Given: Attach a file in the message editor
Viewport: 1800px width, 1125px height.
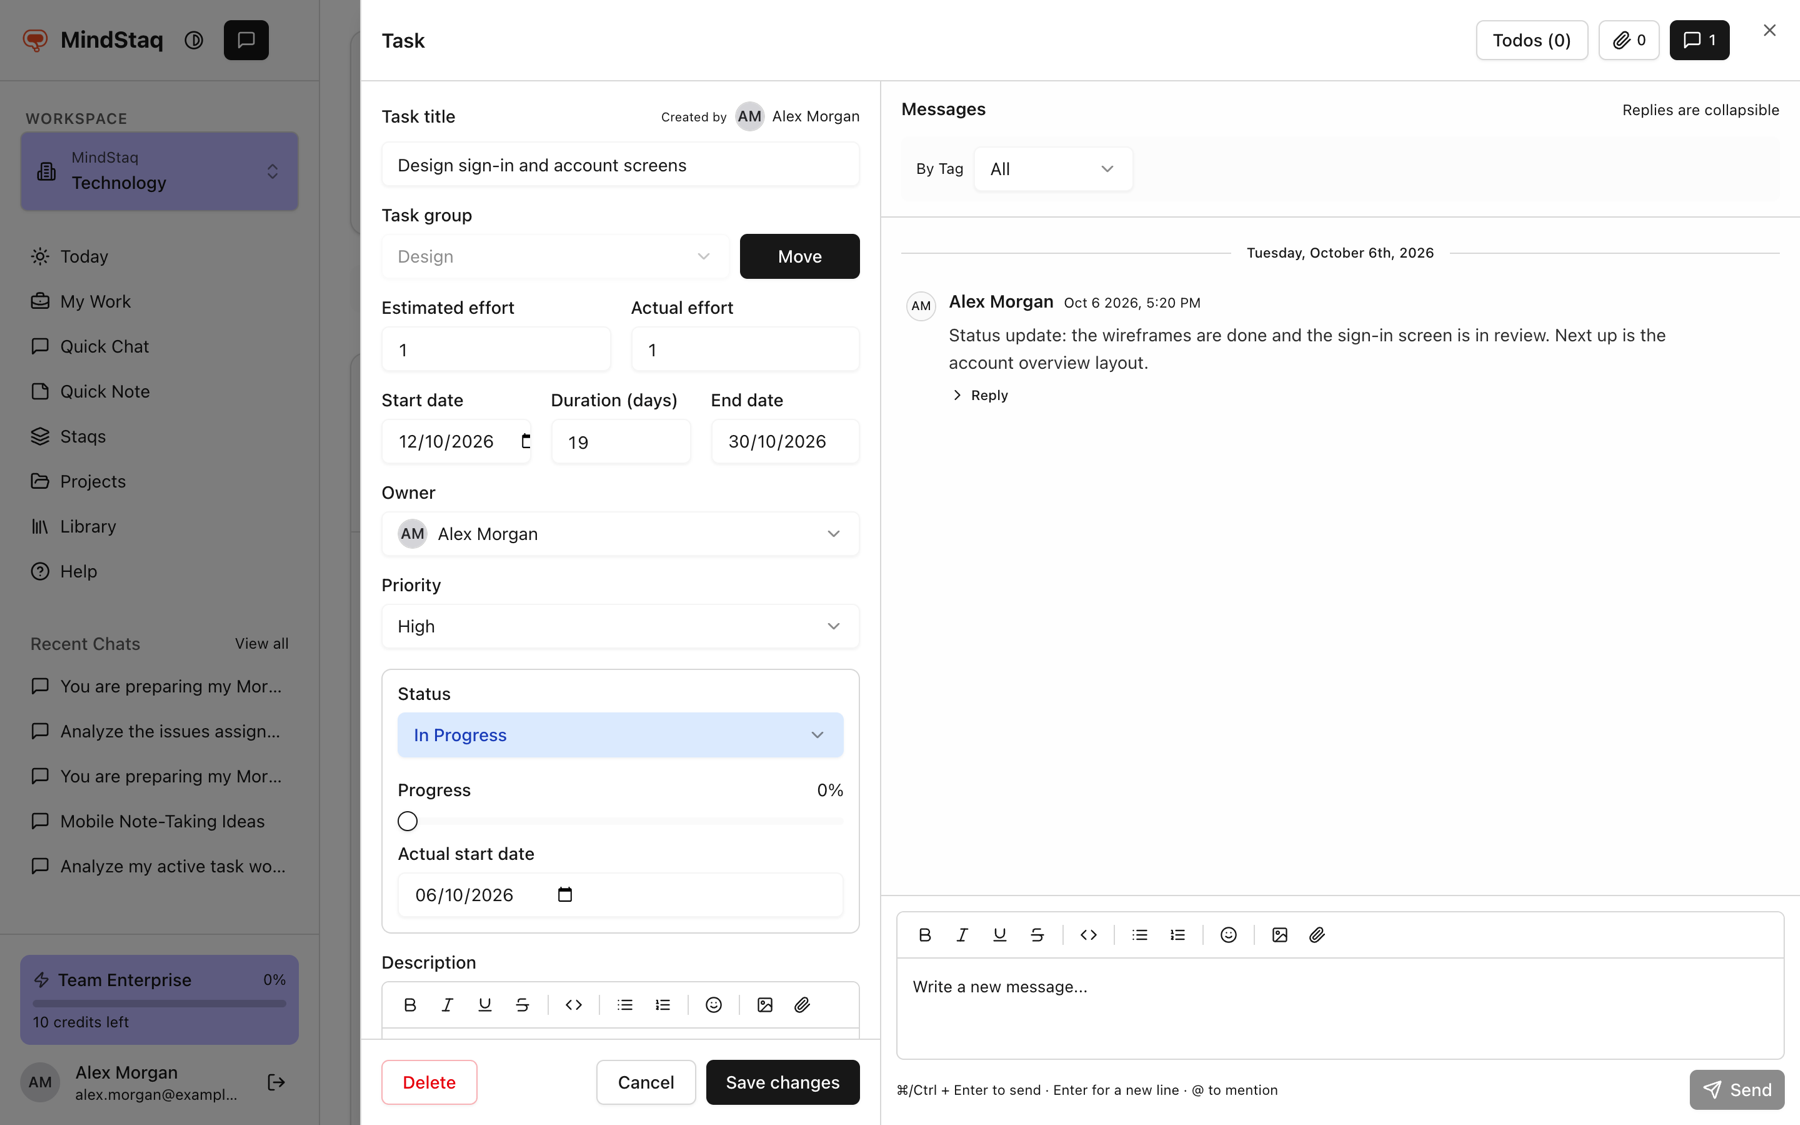Looking at the screenshot, I should click(1317, 935).
